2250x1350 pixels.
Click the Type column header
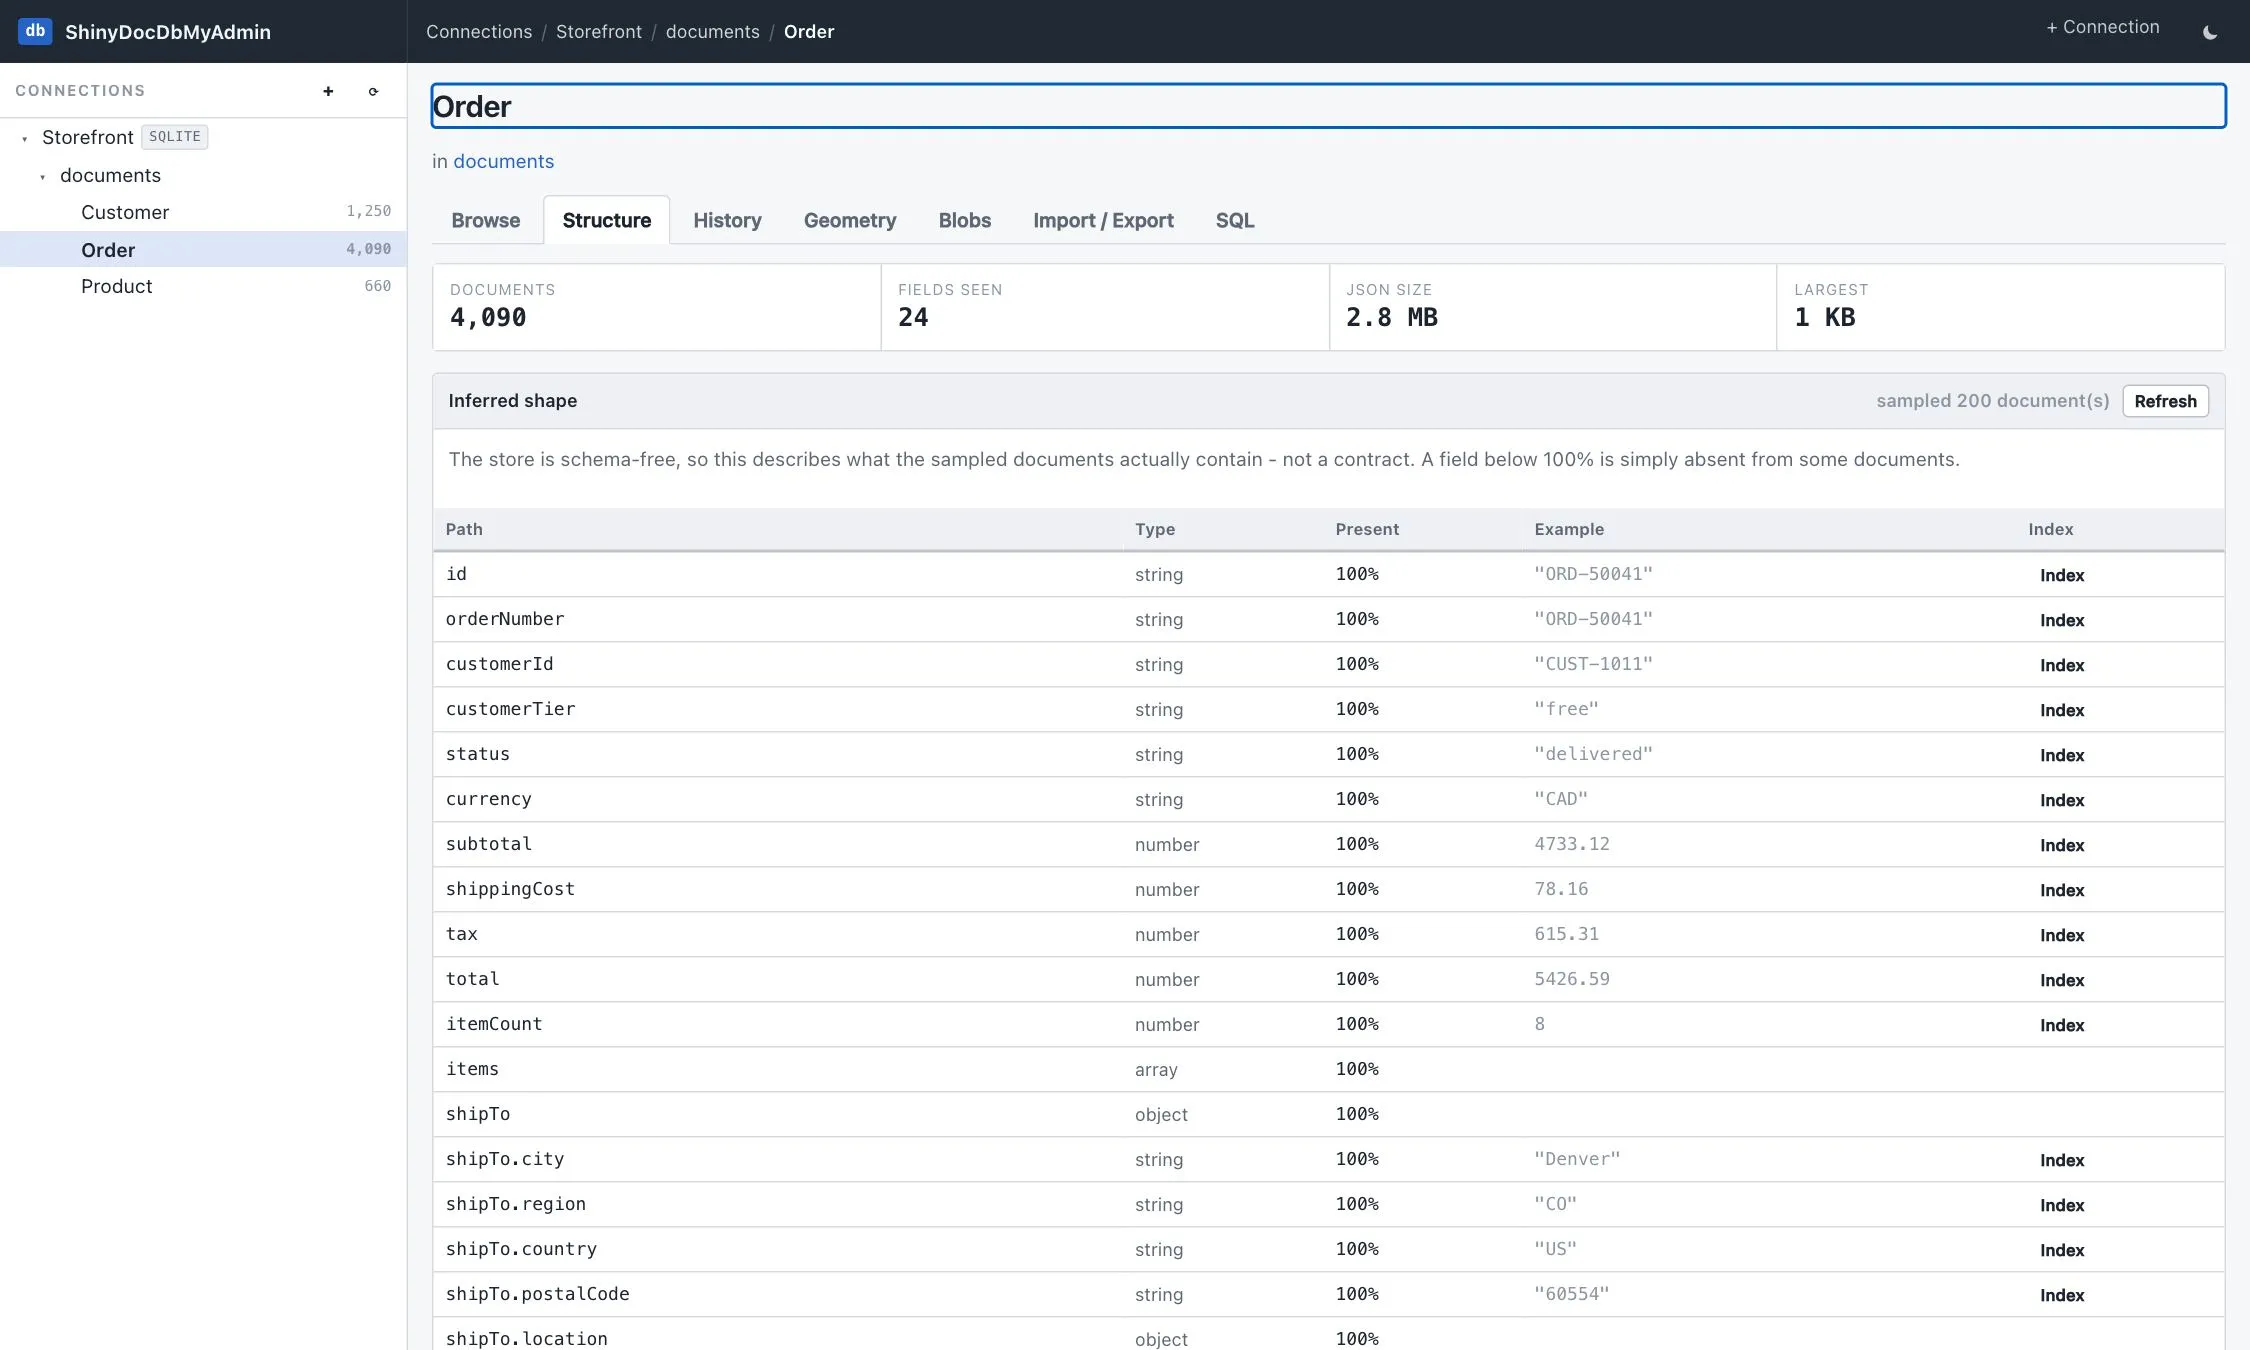click(x=1155, y=529)
